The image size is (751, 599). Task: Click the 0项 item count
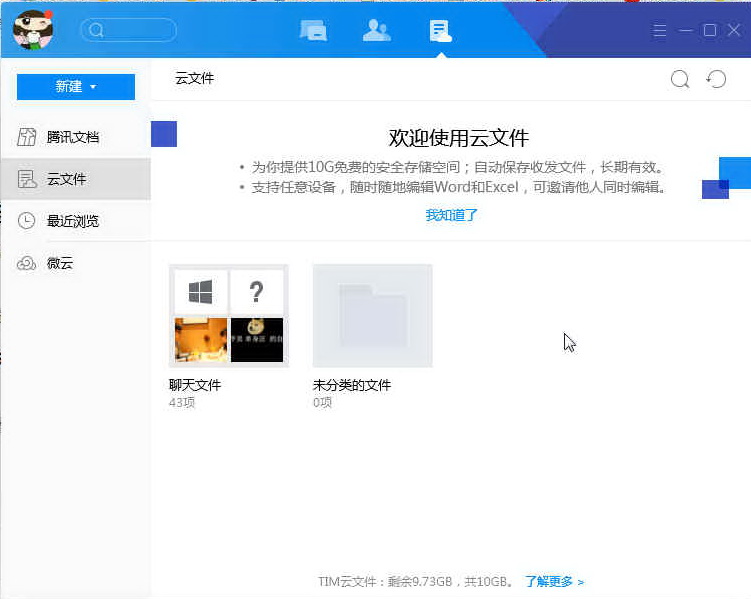[x=322, y=403]
